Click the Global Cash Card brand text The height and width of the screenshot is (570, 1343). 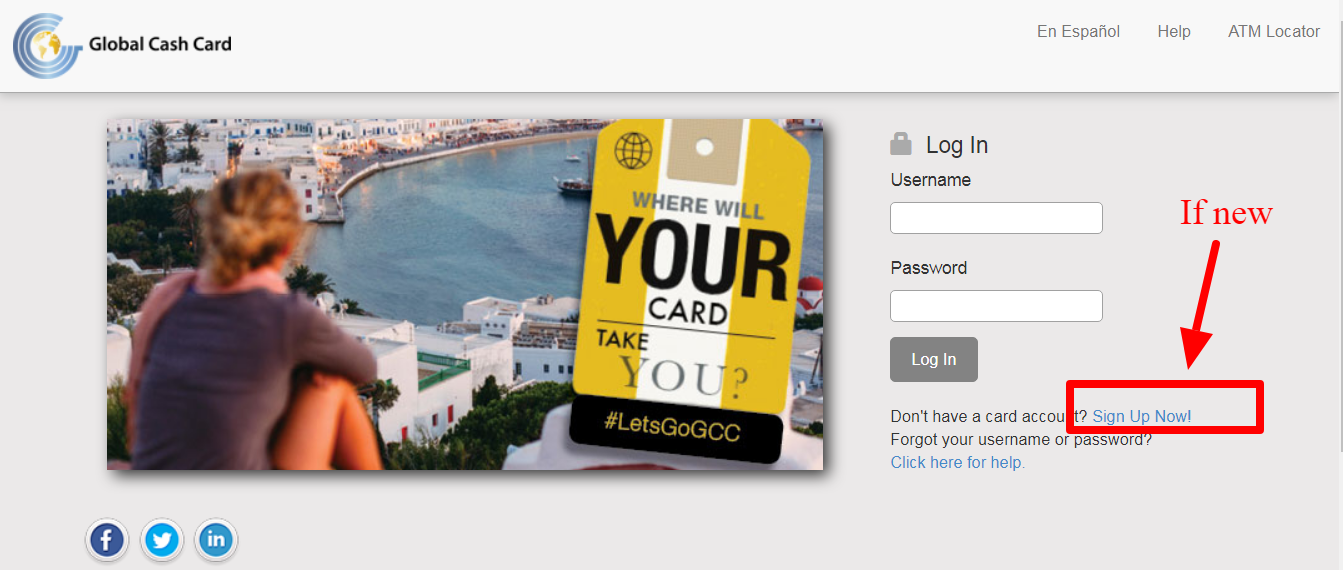click(160, 44)
